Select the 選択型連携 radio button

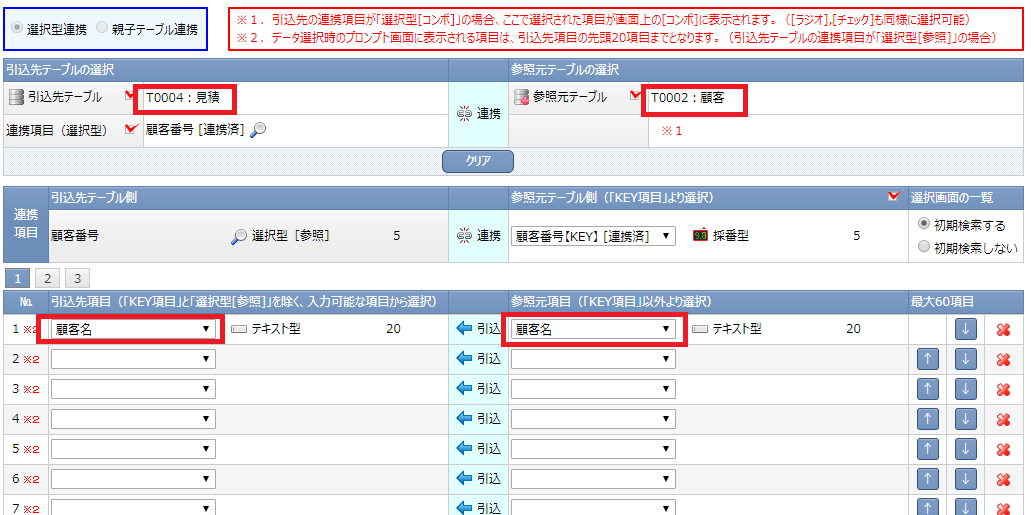click(x=17, y=29)
